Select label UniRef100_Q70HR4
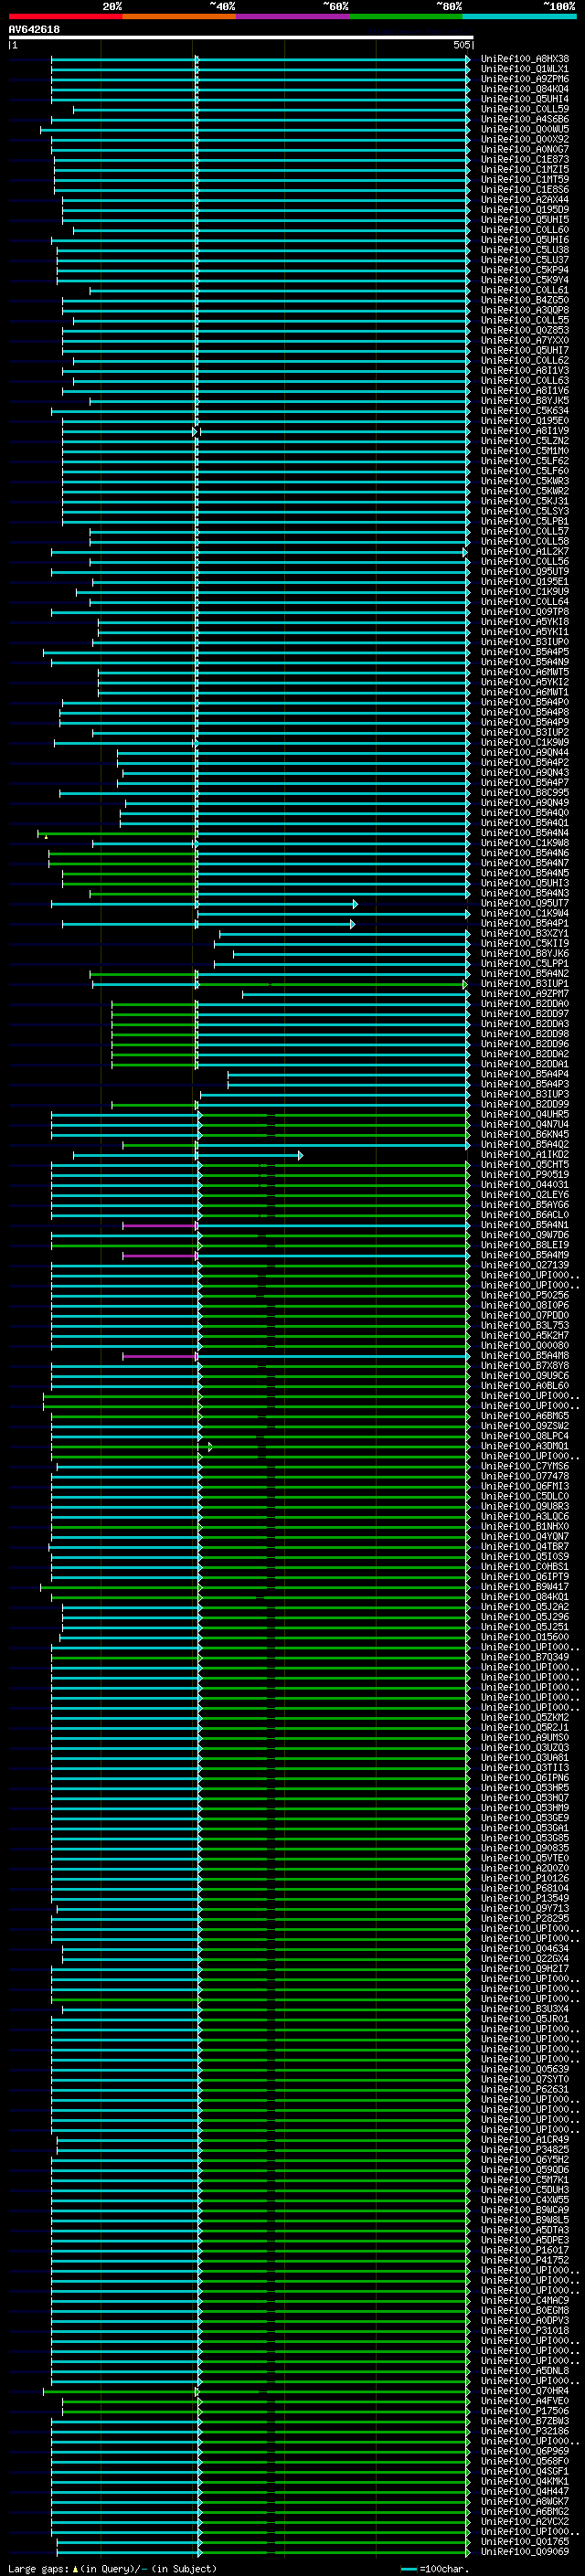 (x=525, y=2390)
